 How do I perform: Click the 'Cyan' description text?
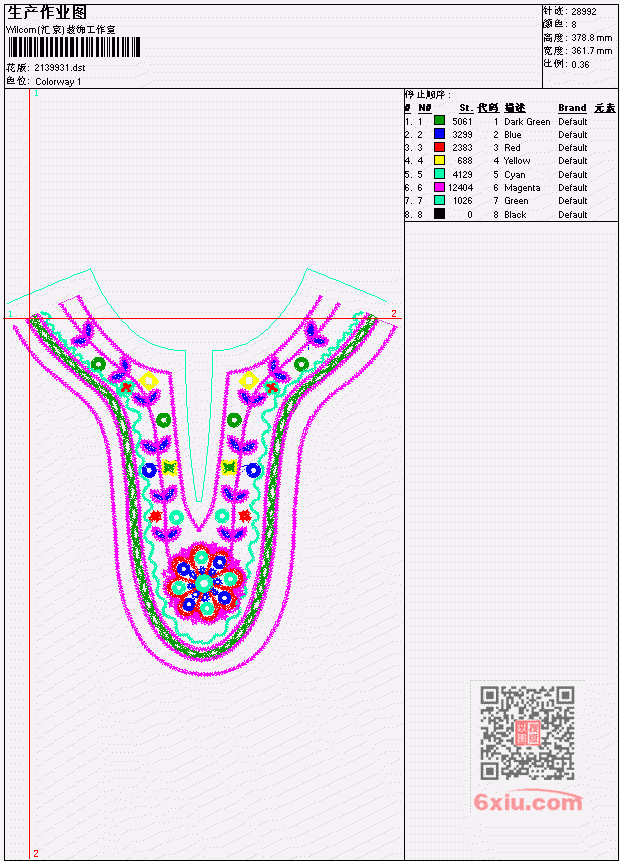point(515,175)
